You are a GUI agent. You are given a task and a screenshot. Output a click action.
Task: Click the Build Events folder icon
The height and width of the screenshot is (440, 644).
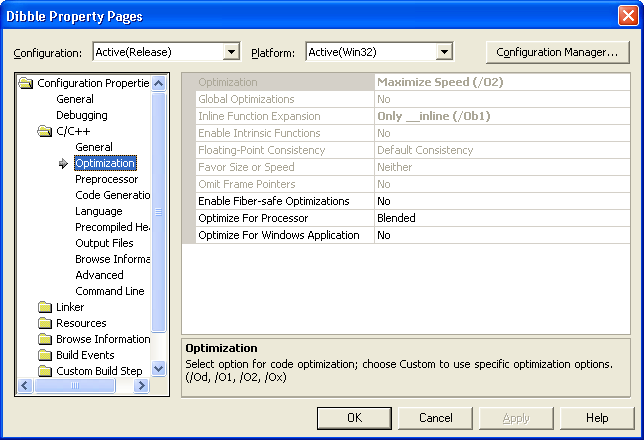(x=44, y=355)
